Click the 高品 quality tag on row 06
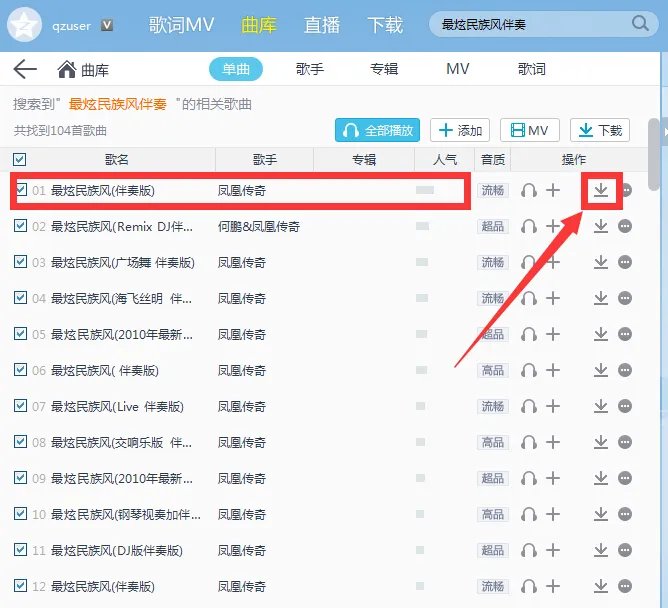This screenshot has height=608, width=668. pyautogui.click(x=492, y=370)
